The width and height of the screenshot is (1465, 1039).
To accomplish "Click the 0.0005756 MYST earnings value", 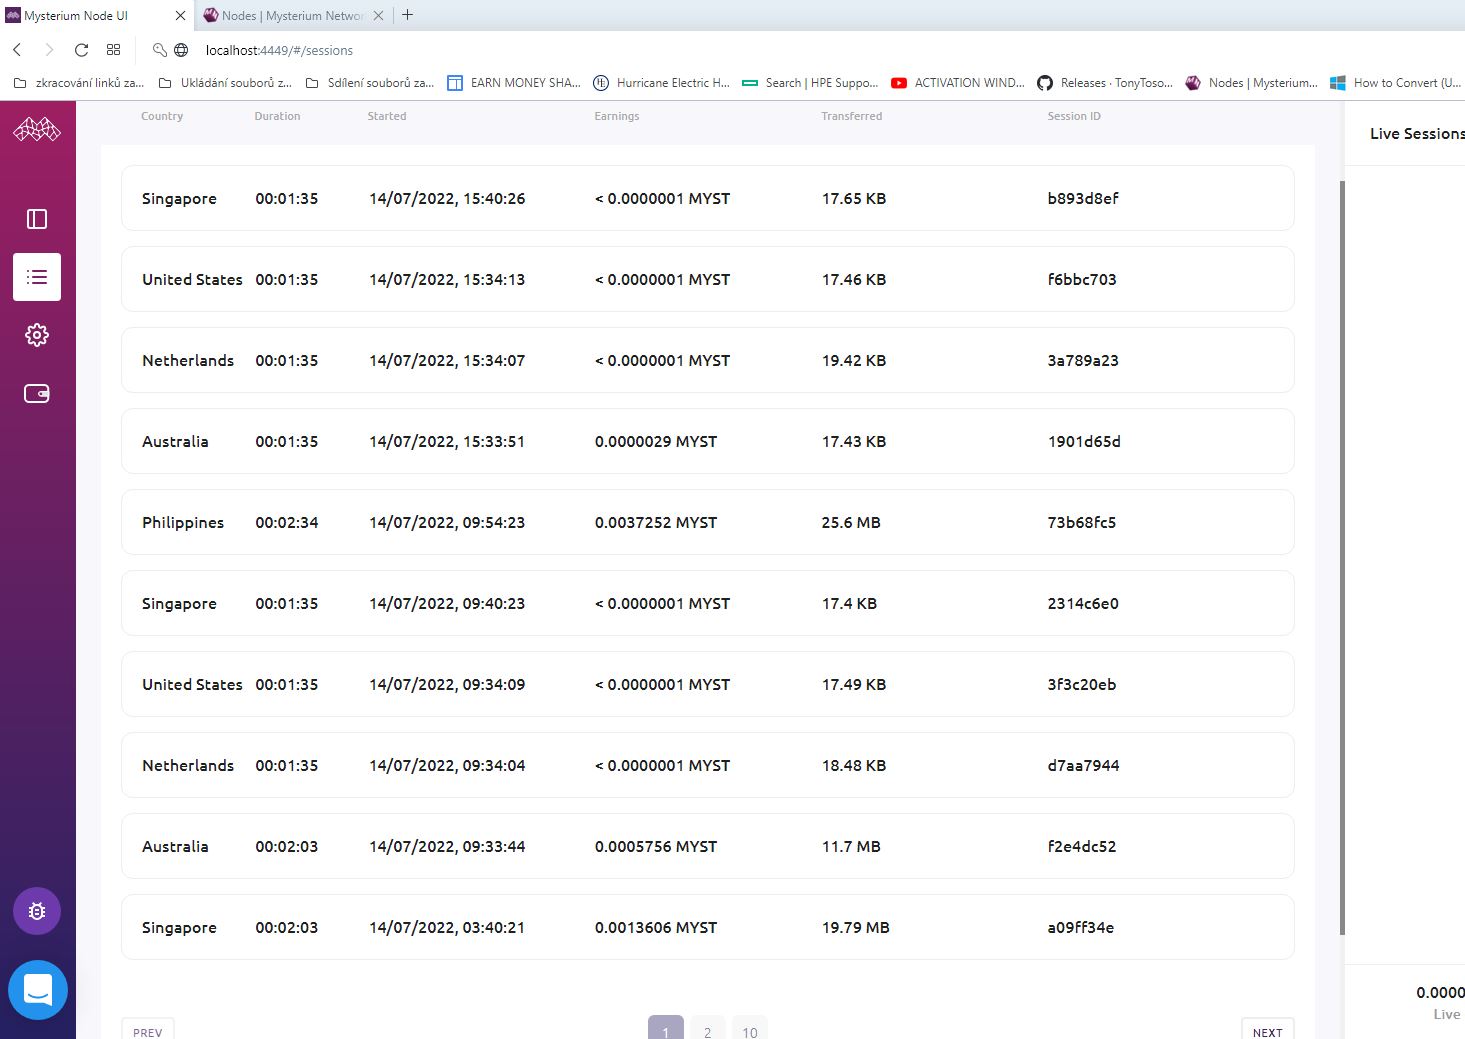I will tap(656, 846).
